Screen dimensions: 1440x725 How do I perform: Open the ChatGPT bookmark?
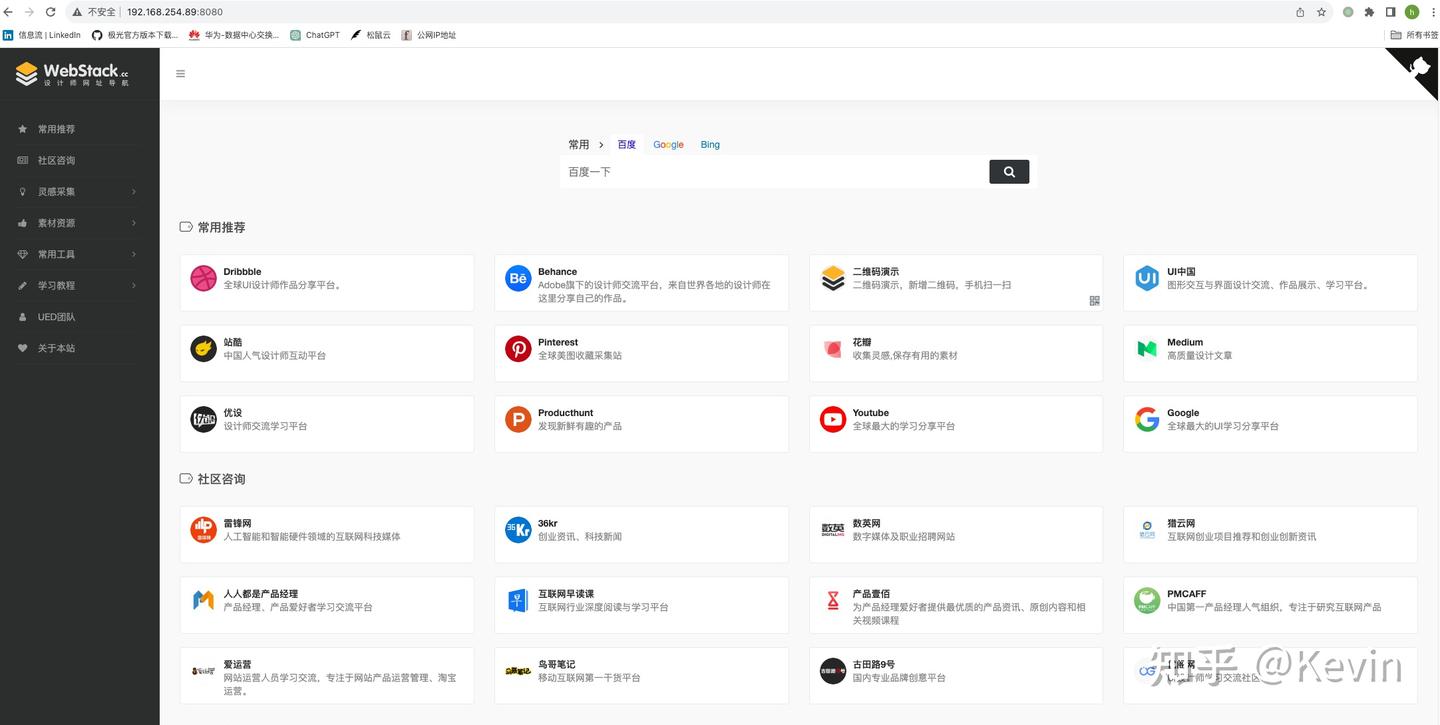tap(315, 35)
